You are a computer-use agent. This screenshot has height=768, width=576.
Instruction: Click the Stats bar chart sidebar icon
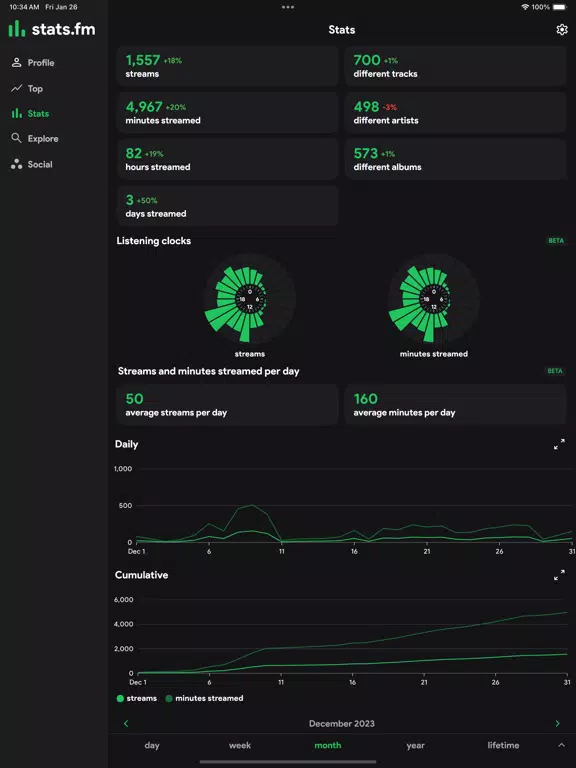[17, 113]
